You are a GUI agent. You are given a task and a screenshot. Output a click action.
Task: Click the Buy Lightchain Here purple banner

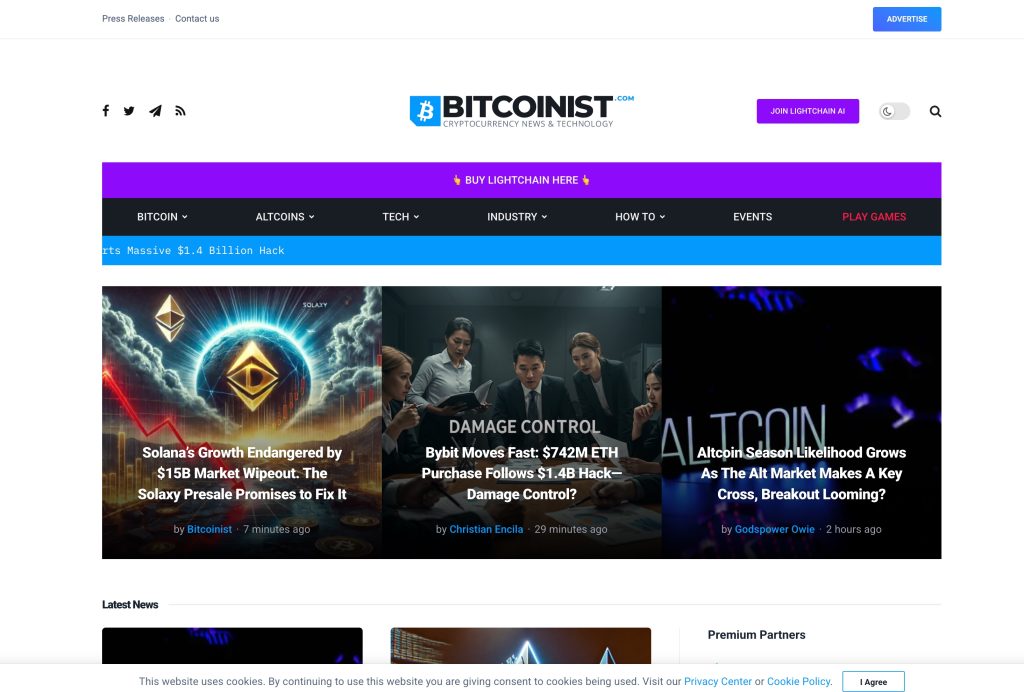tap(522, 180)
